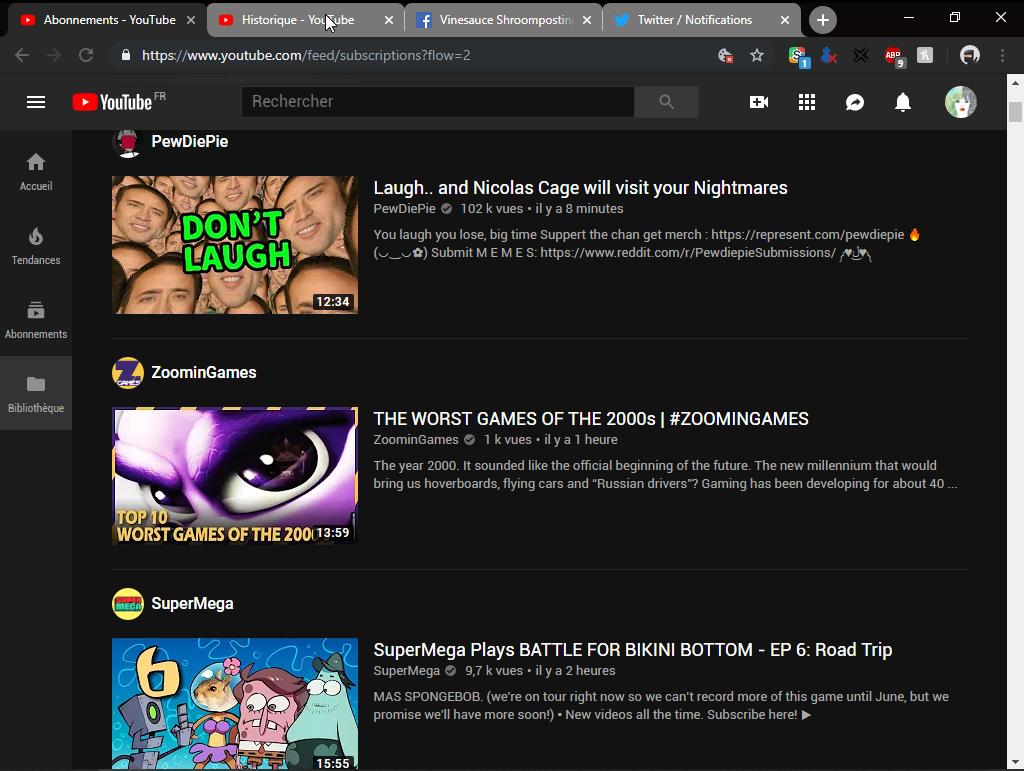This screenshot has width=1024, height=771.
Task: Click the site lock icon in the address bar
Action: tap(126, 55)
